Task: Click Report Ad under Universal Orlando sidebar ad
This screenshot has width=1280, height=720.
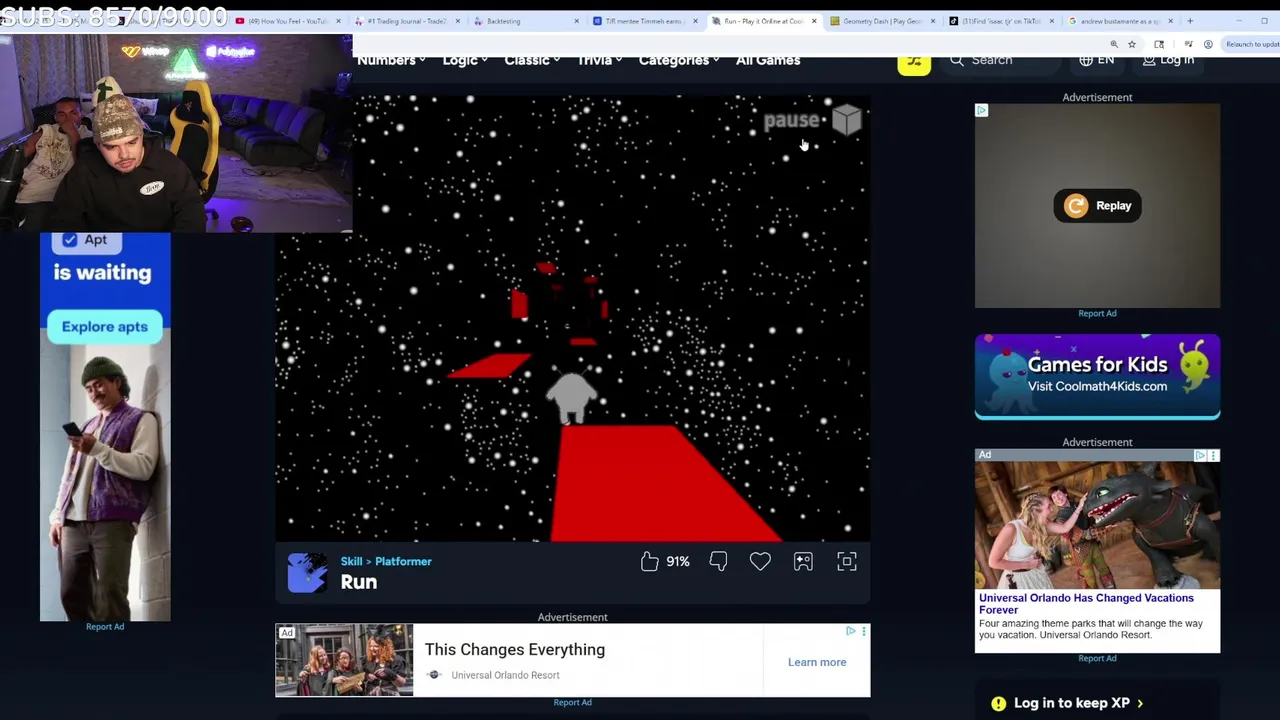Action: coord(1097,658)
